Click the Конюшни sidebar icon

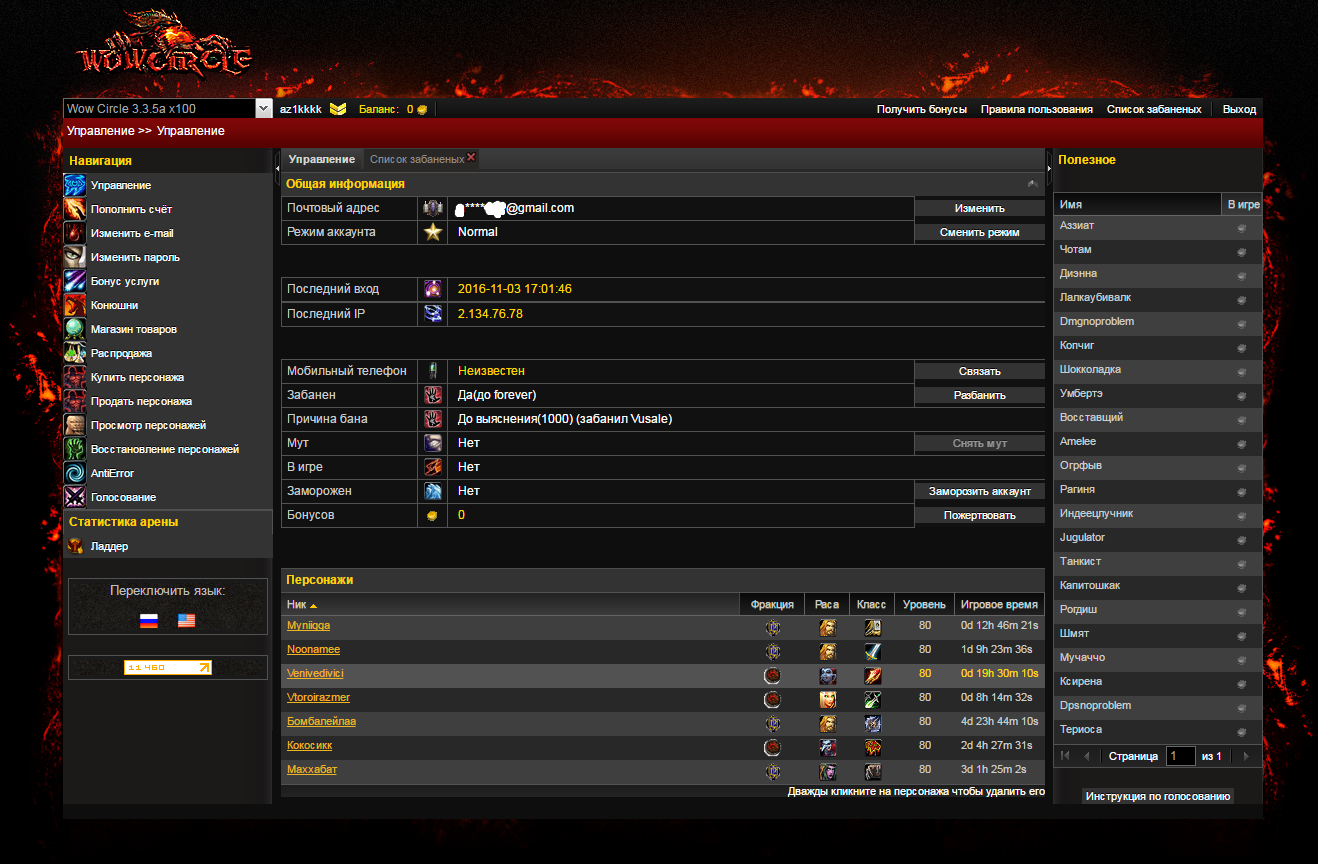point(75,305)
